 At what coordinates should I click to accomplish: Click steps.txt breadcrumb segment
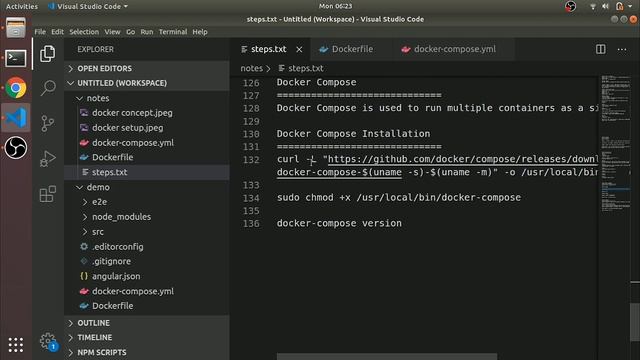(305, 69)
